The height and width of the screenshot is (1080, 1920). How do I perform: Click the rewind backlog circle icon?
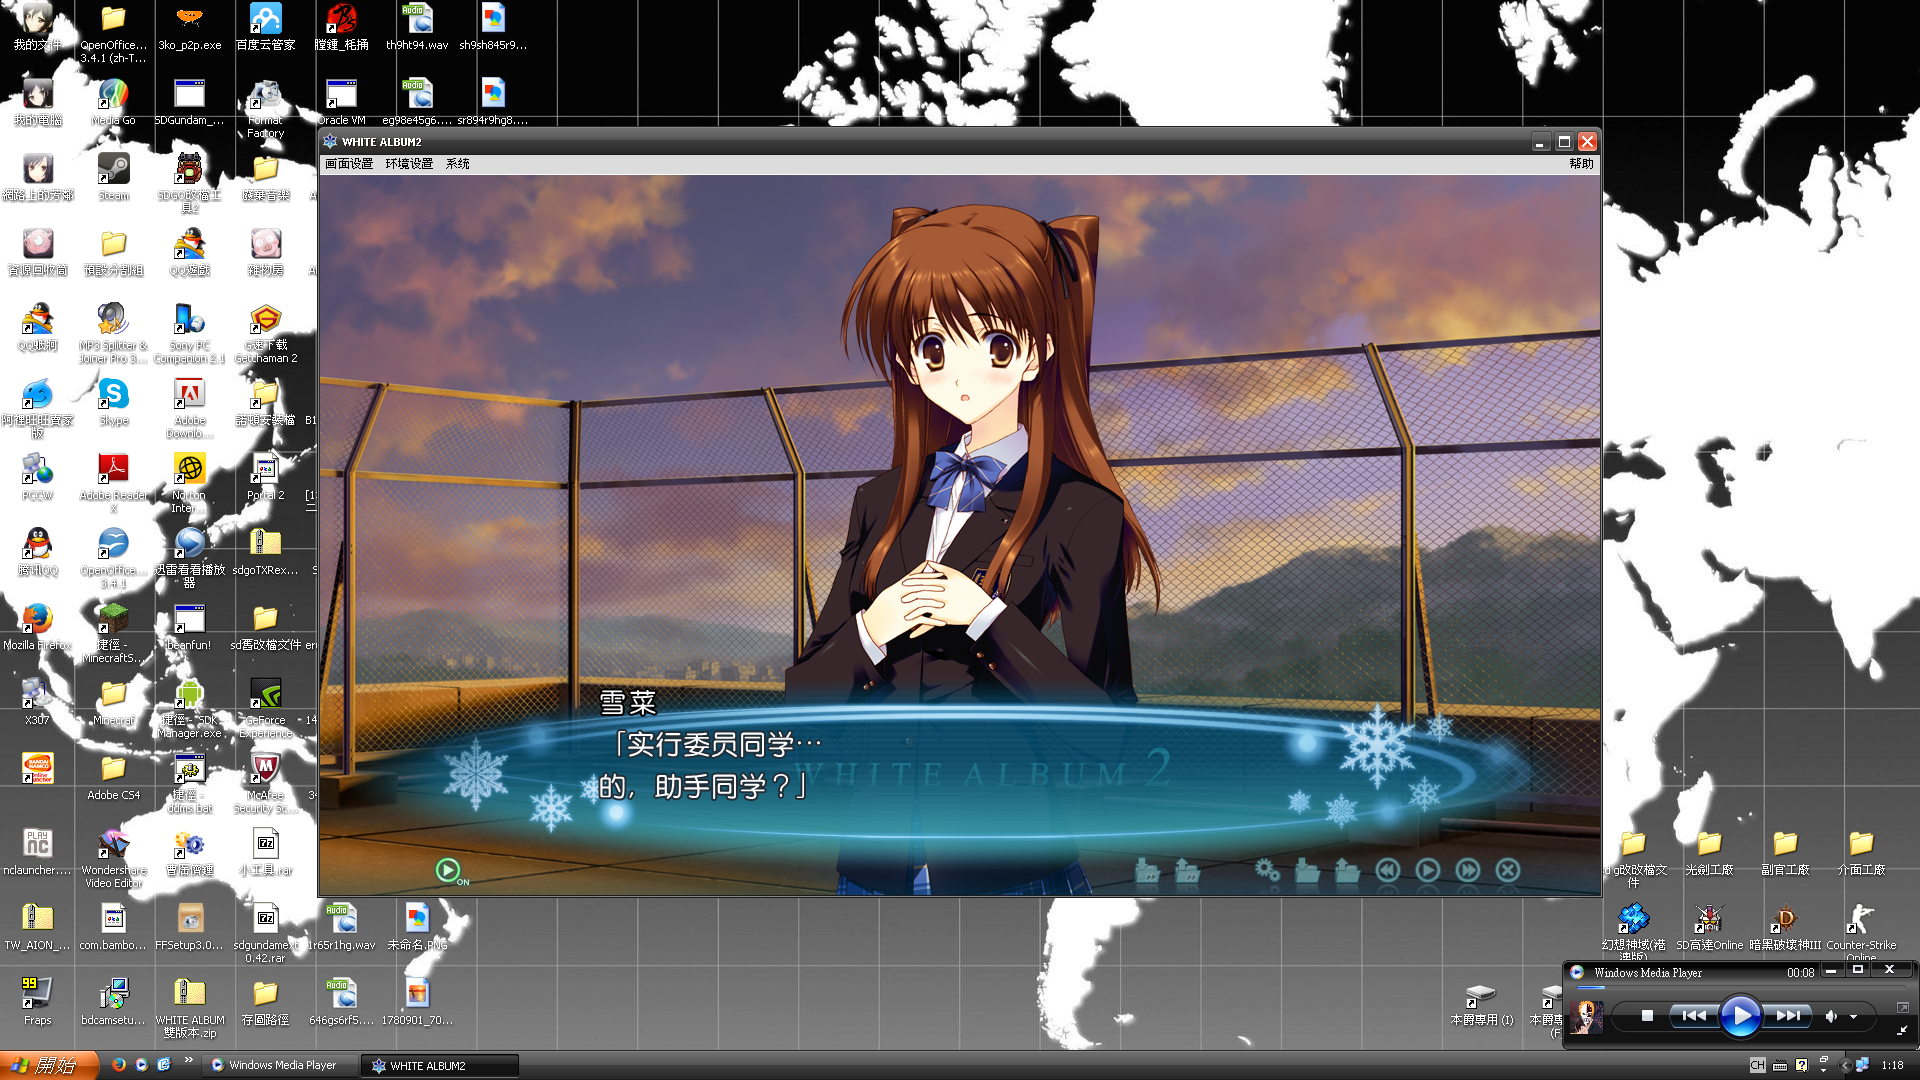pos(1387,870)
